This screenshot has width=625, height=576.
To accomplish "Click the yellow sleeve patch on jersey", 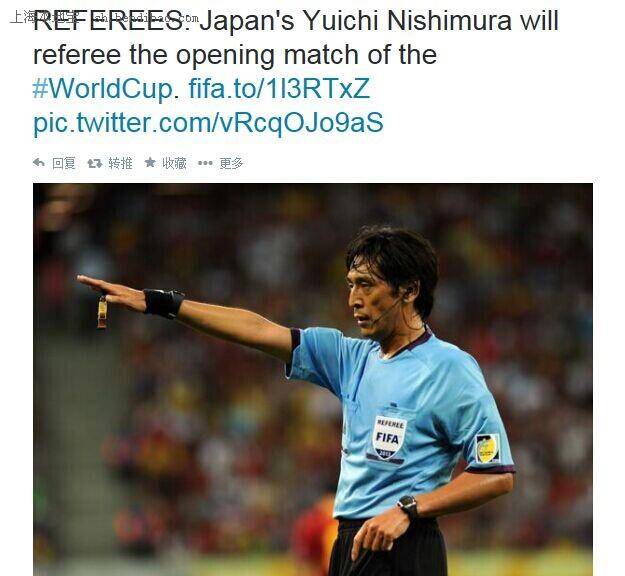I will (x=487, y=448).
